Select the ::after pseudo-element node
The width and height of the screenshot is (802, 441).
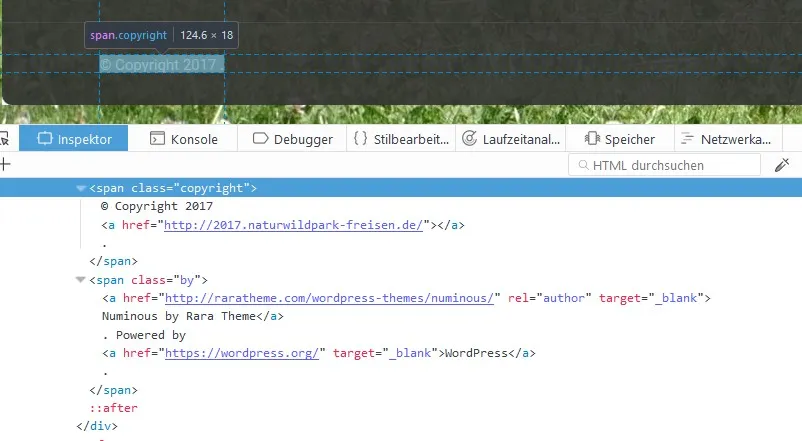[x=114, y=408]
